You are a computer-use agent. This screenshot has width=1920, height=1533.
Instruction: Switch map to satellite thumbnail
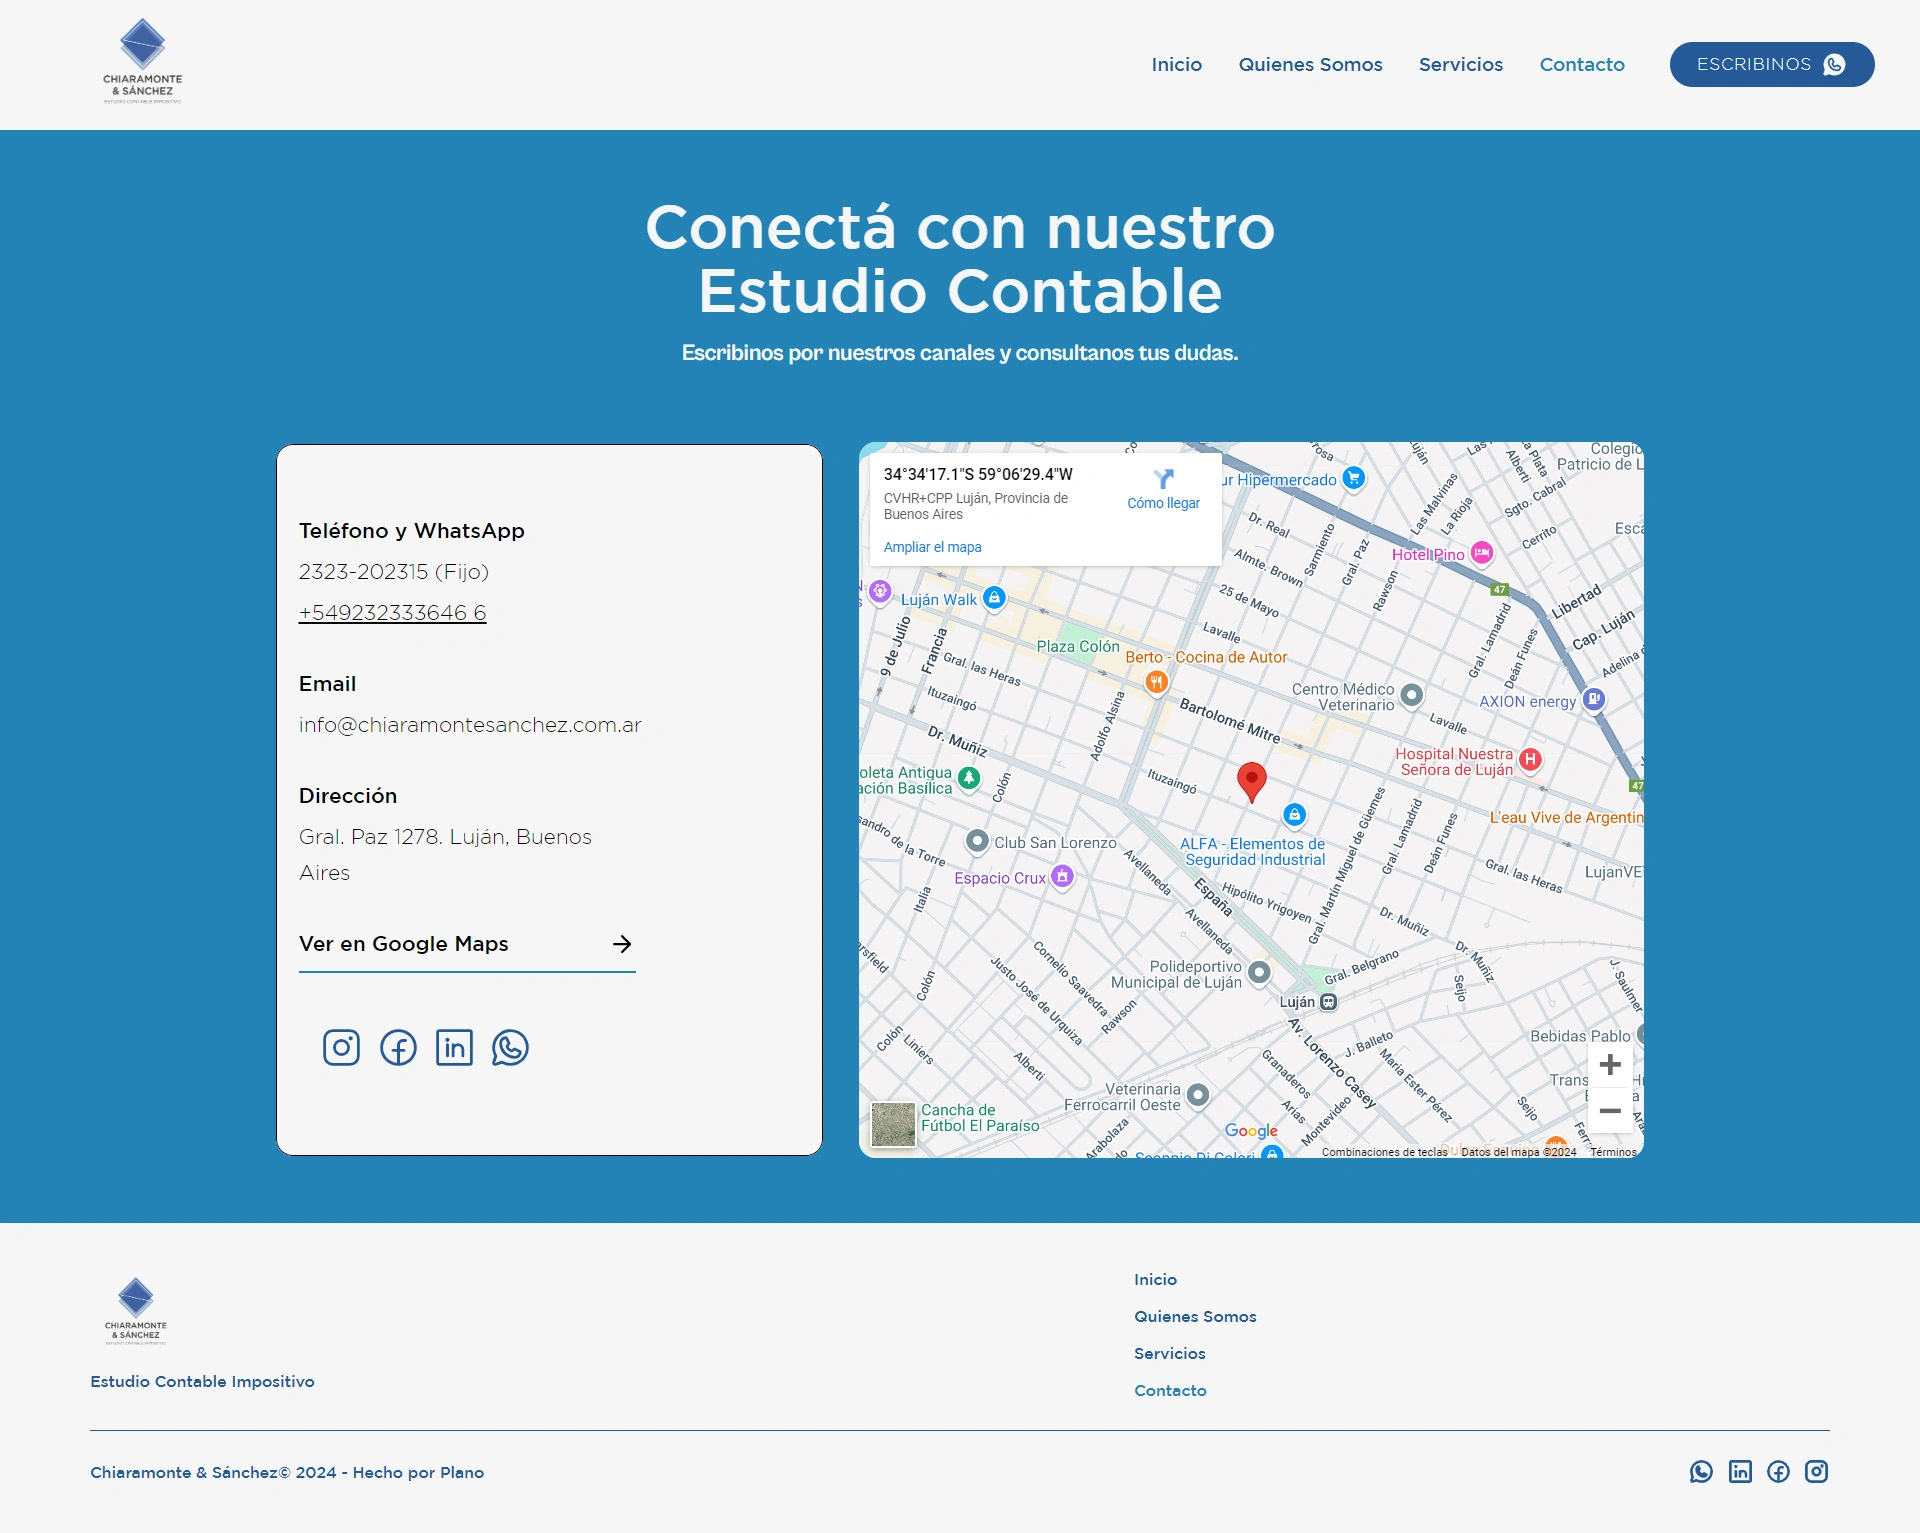893,1124
